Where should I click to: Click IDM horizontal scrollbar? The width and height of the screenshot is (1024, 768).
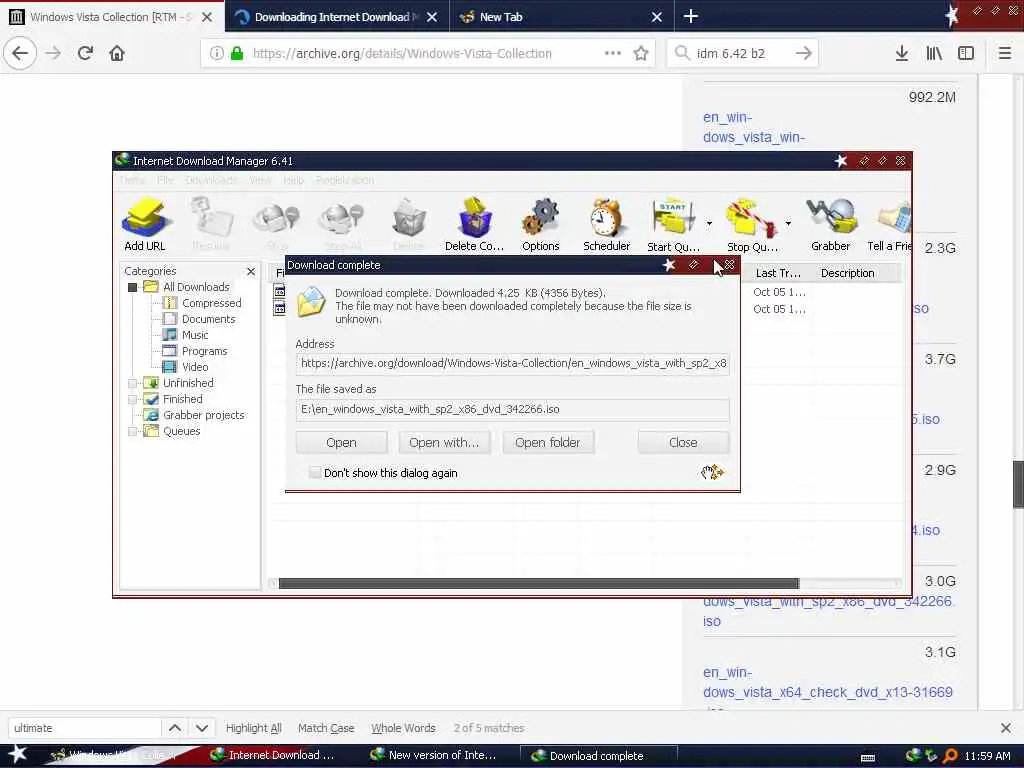click(x=539, y=583)
